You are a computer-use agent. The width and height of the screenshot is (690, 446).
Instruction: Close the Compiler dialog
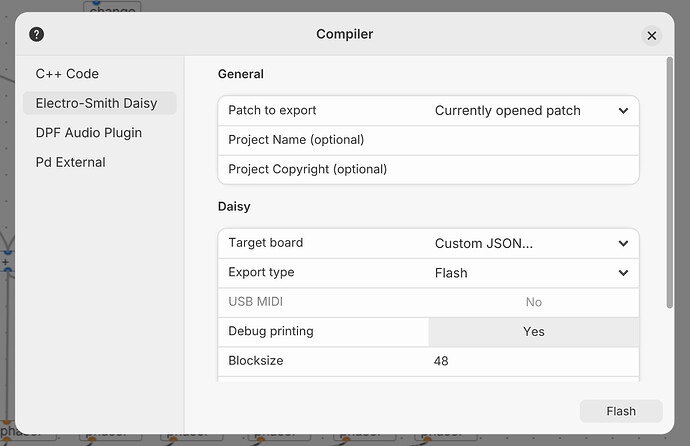pos(652,36)
